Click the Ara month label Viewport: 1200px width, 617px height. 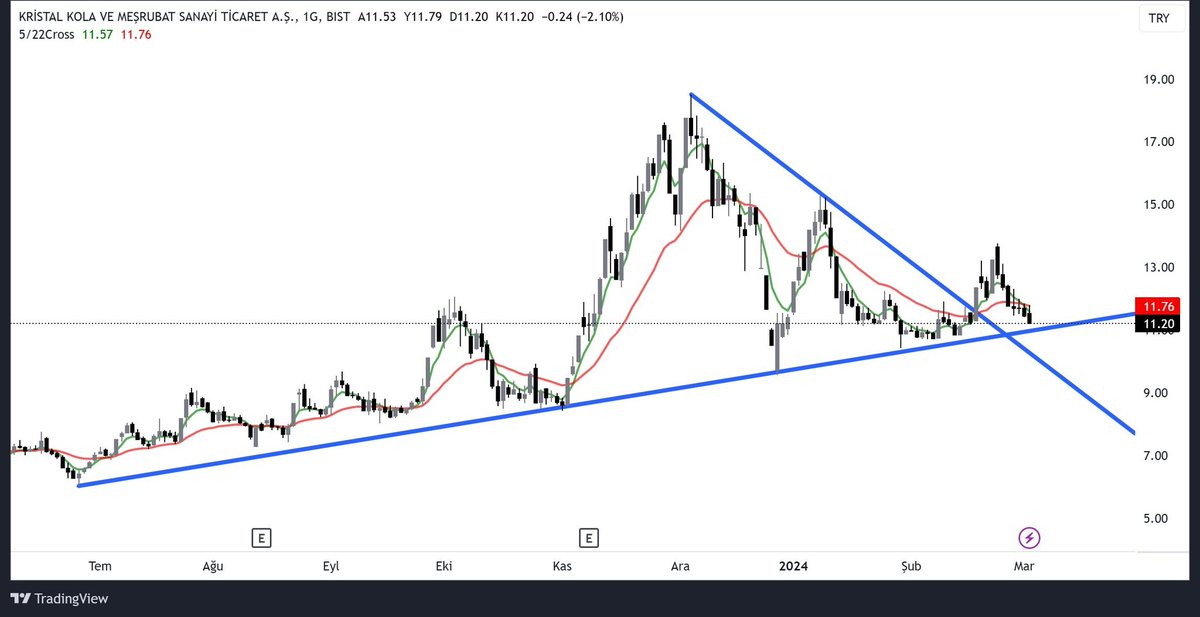(x=680, y=566)
